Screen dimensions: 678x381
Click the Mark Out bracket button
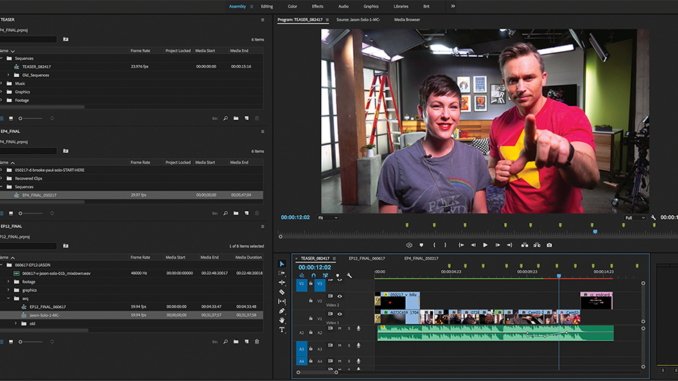tap(445, 245)
